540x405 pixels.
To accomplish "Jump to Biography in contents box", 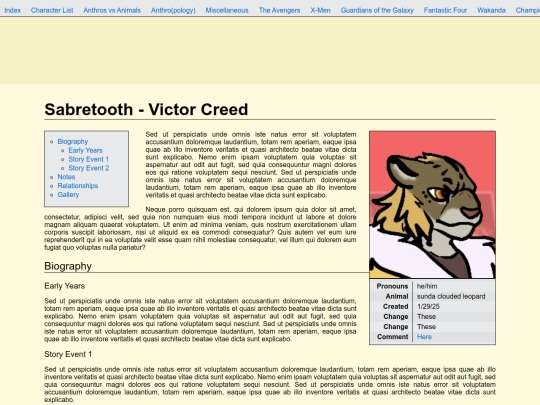I will tap(73, 142).
